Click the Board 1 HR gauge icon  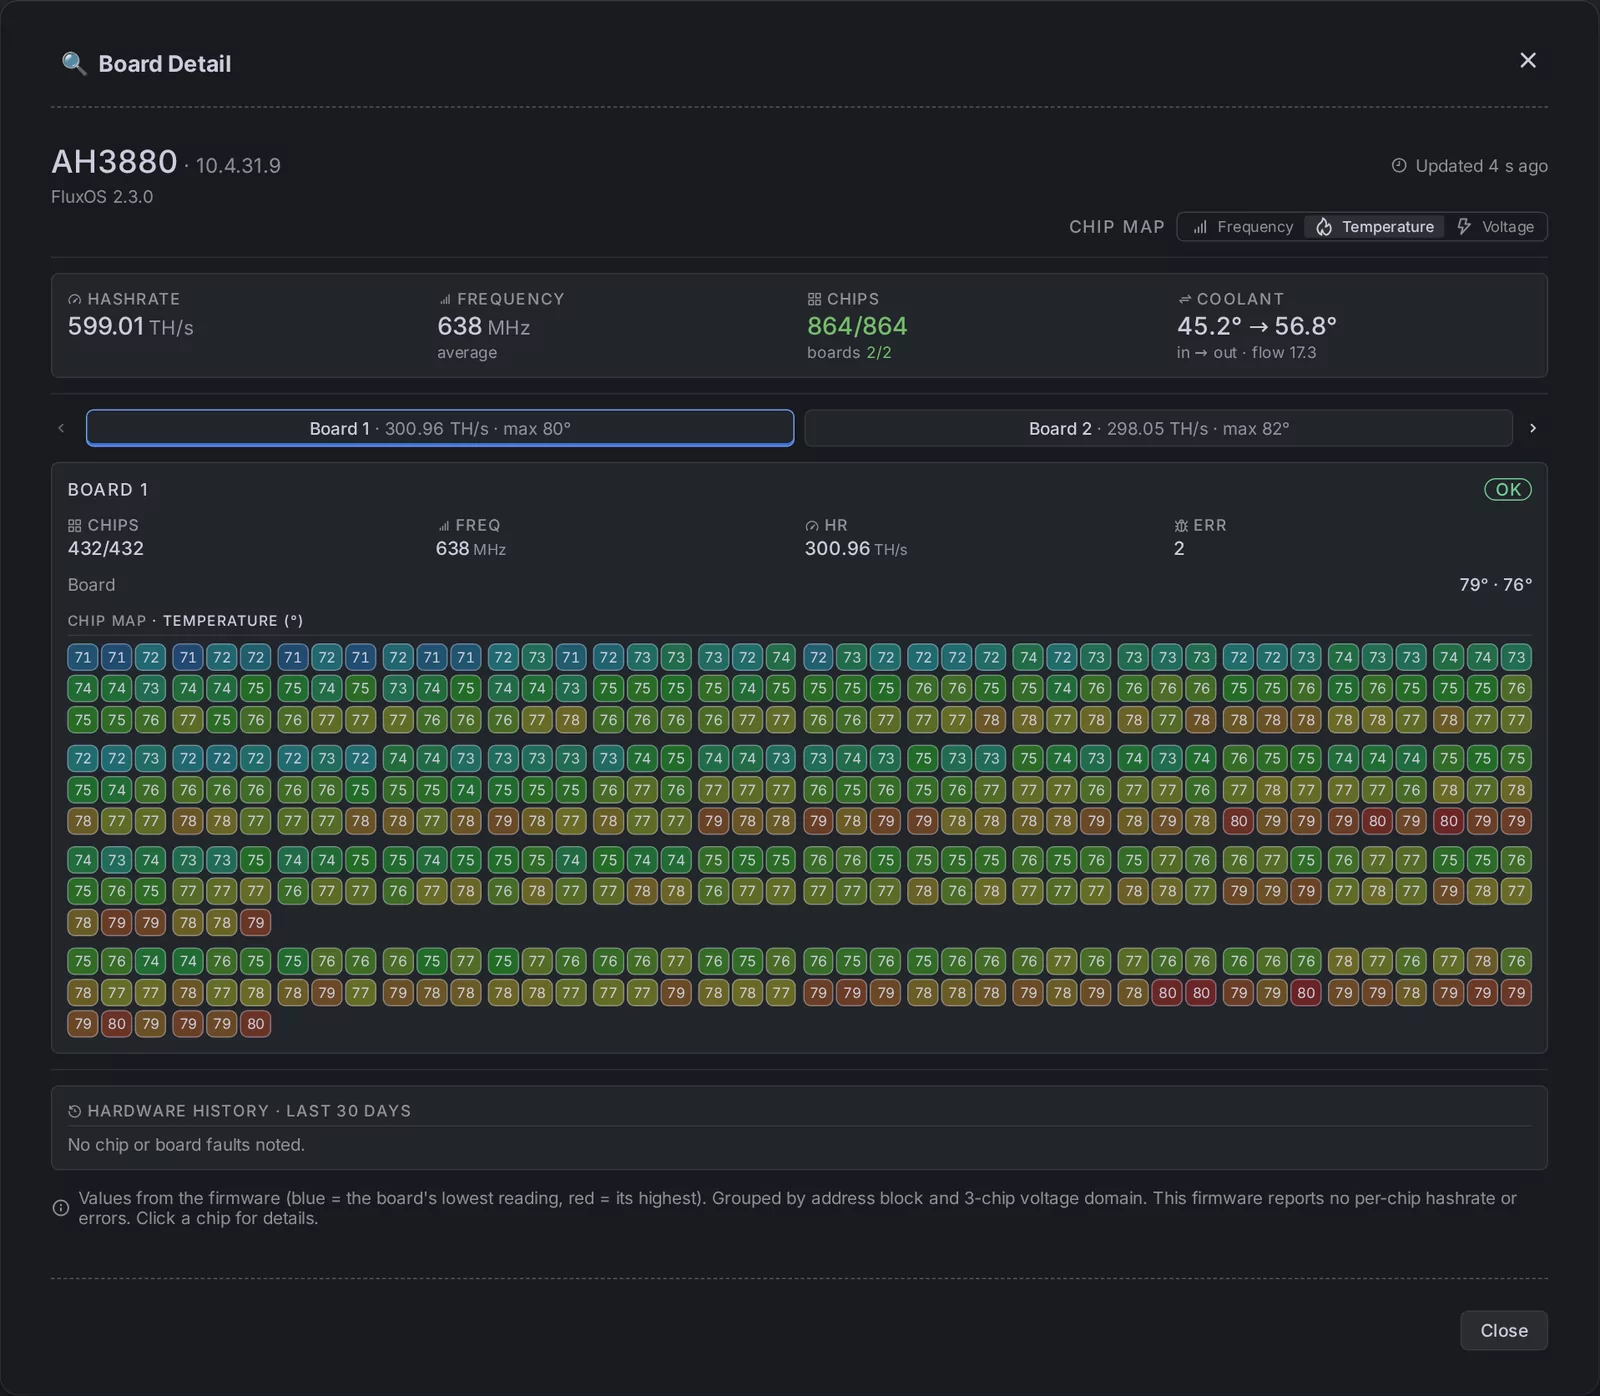pos(812,526)
